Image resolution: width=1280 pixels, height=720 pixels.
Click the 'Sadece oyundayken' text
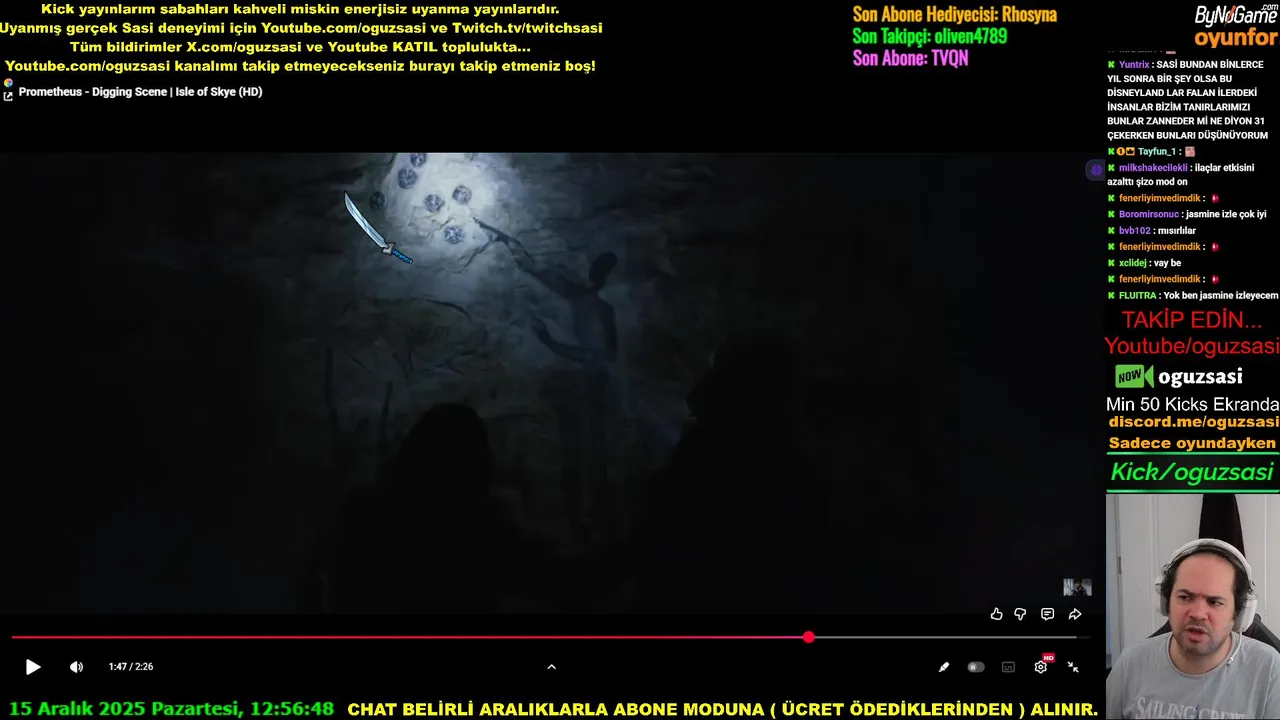[1192, 443]
